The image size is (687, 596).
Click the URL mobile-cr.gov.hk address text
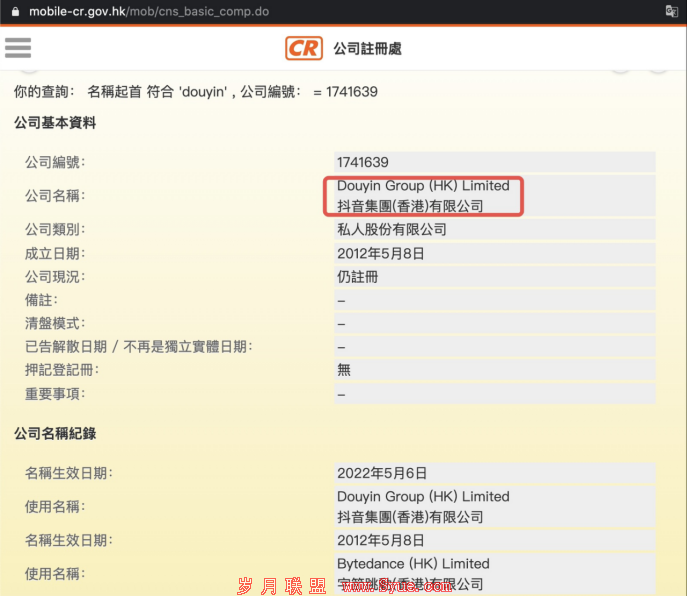[149, 11]
